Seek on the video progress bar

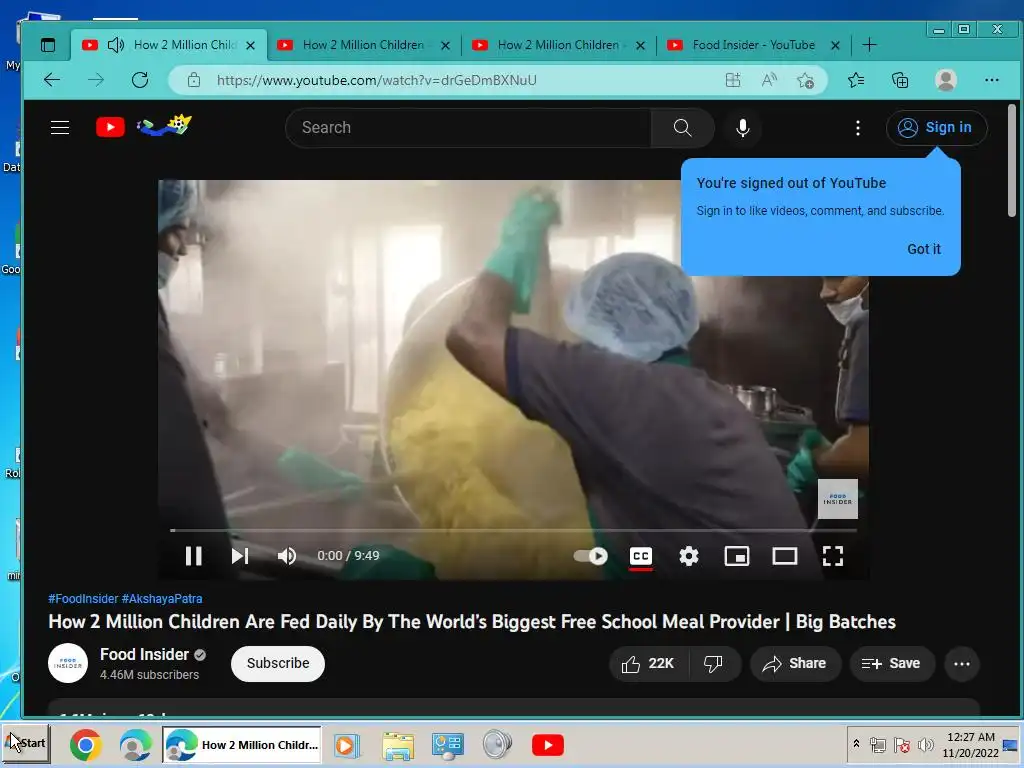click(x=513, y=530)
